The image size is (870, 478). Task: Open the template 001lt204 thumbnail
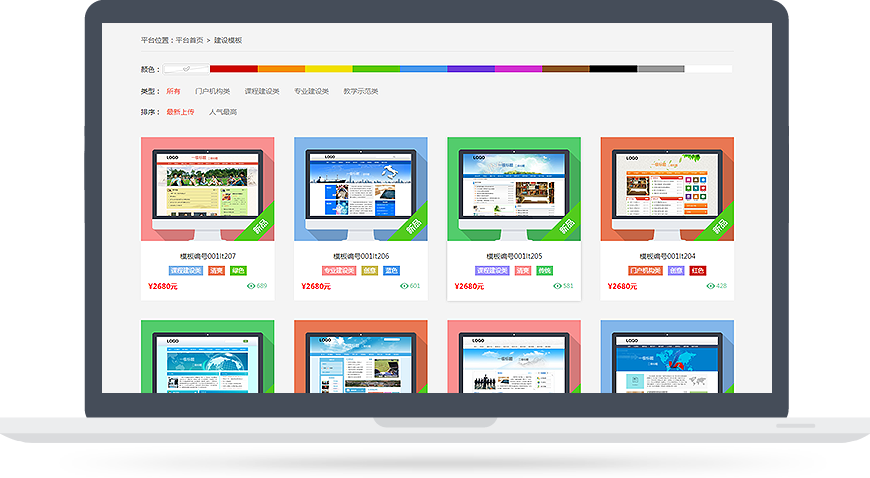pos(667,189)
